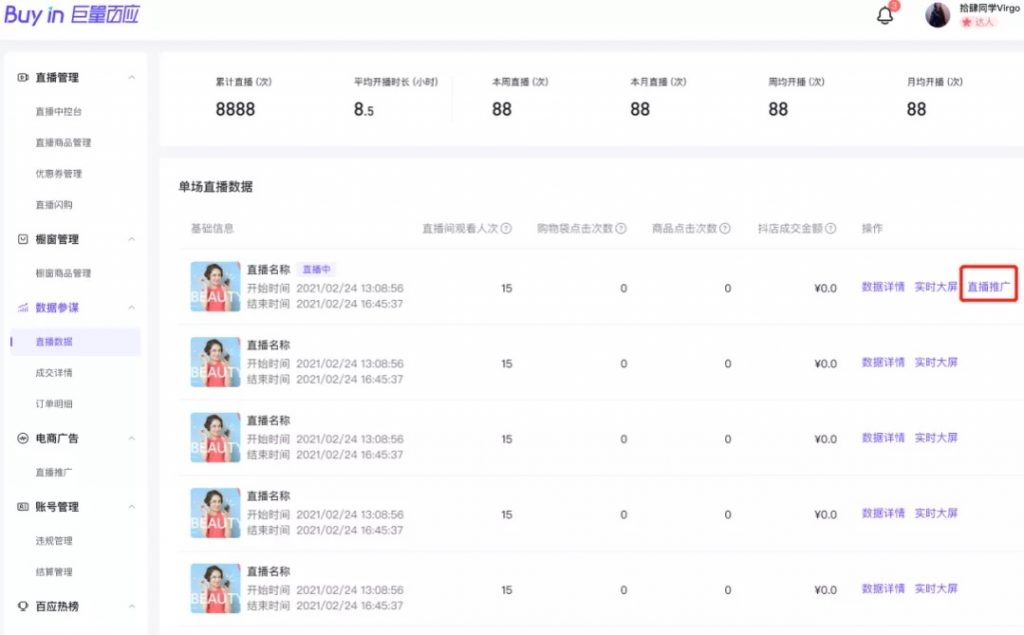Click 直播推广 link in first row
The image size is (1024, 635).
989,287
